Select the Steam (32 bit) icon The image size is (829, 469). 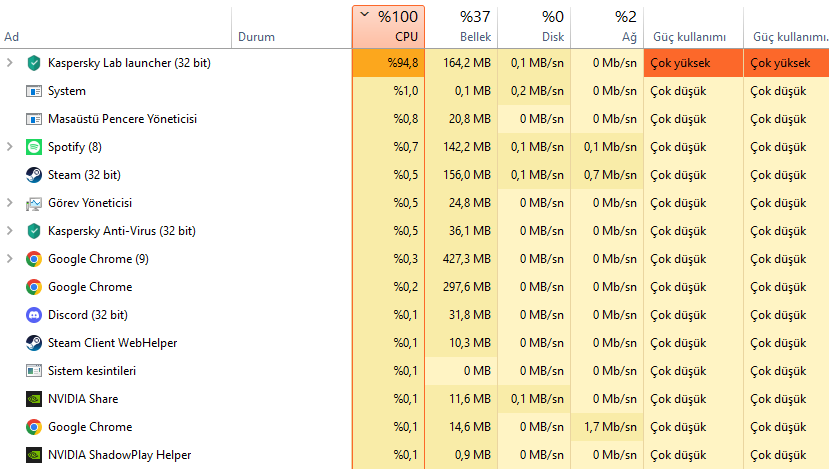pyautogui.click(x=33, y=175)
